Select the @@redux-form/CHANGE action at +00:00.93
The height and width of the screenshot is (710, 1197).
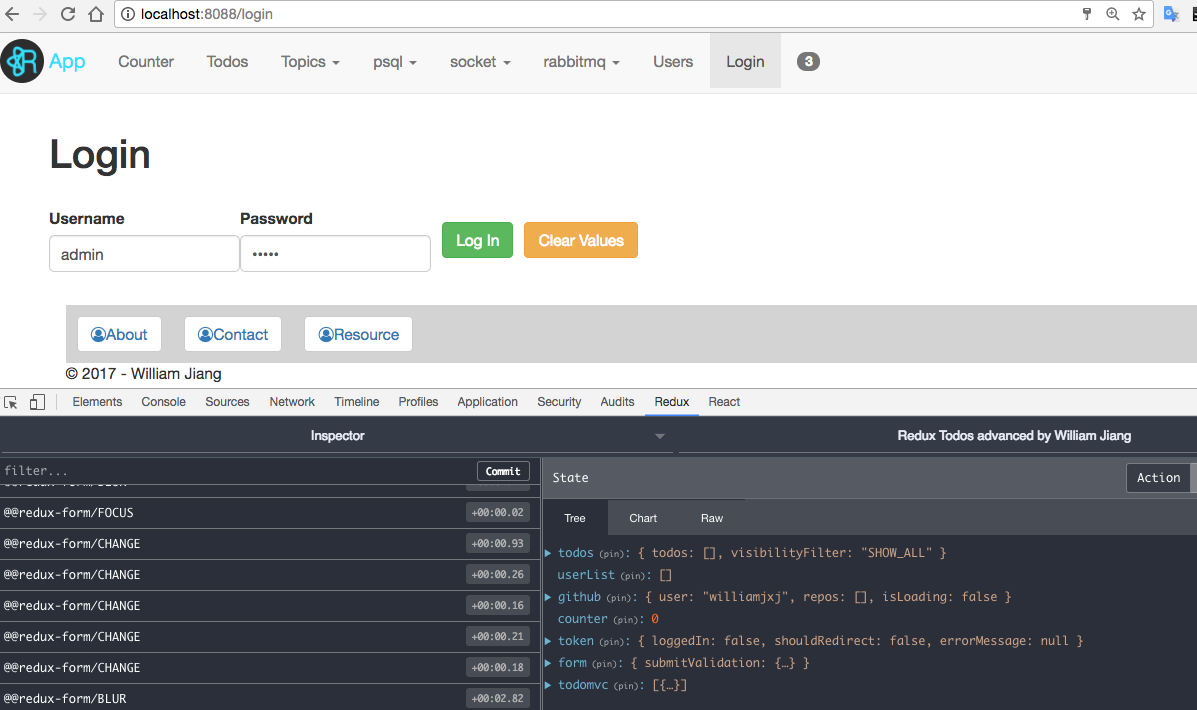point(269,544)
